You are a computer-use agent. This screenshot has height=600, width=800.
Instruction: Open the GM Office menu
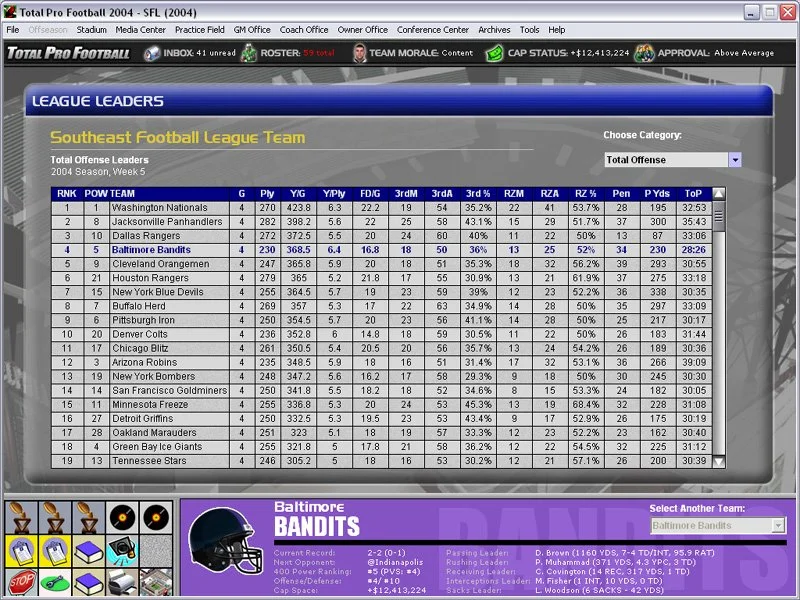pyautogui.click(x=253, y=29)
